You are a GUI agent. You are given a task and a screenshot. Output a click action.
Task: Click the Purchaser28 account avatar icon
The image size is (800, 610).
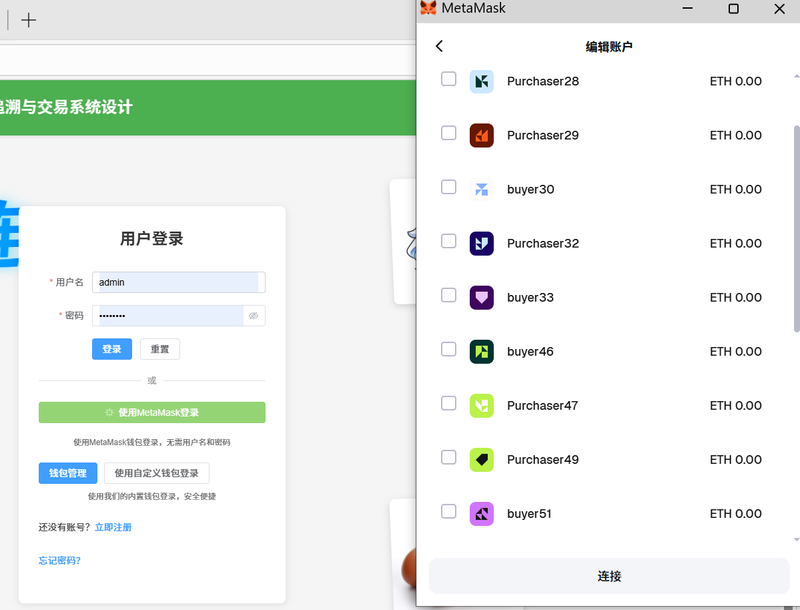pos(481,82)
